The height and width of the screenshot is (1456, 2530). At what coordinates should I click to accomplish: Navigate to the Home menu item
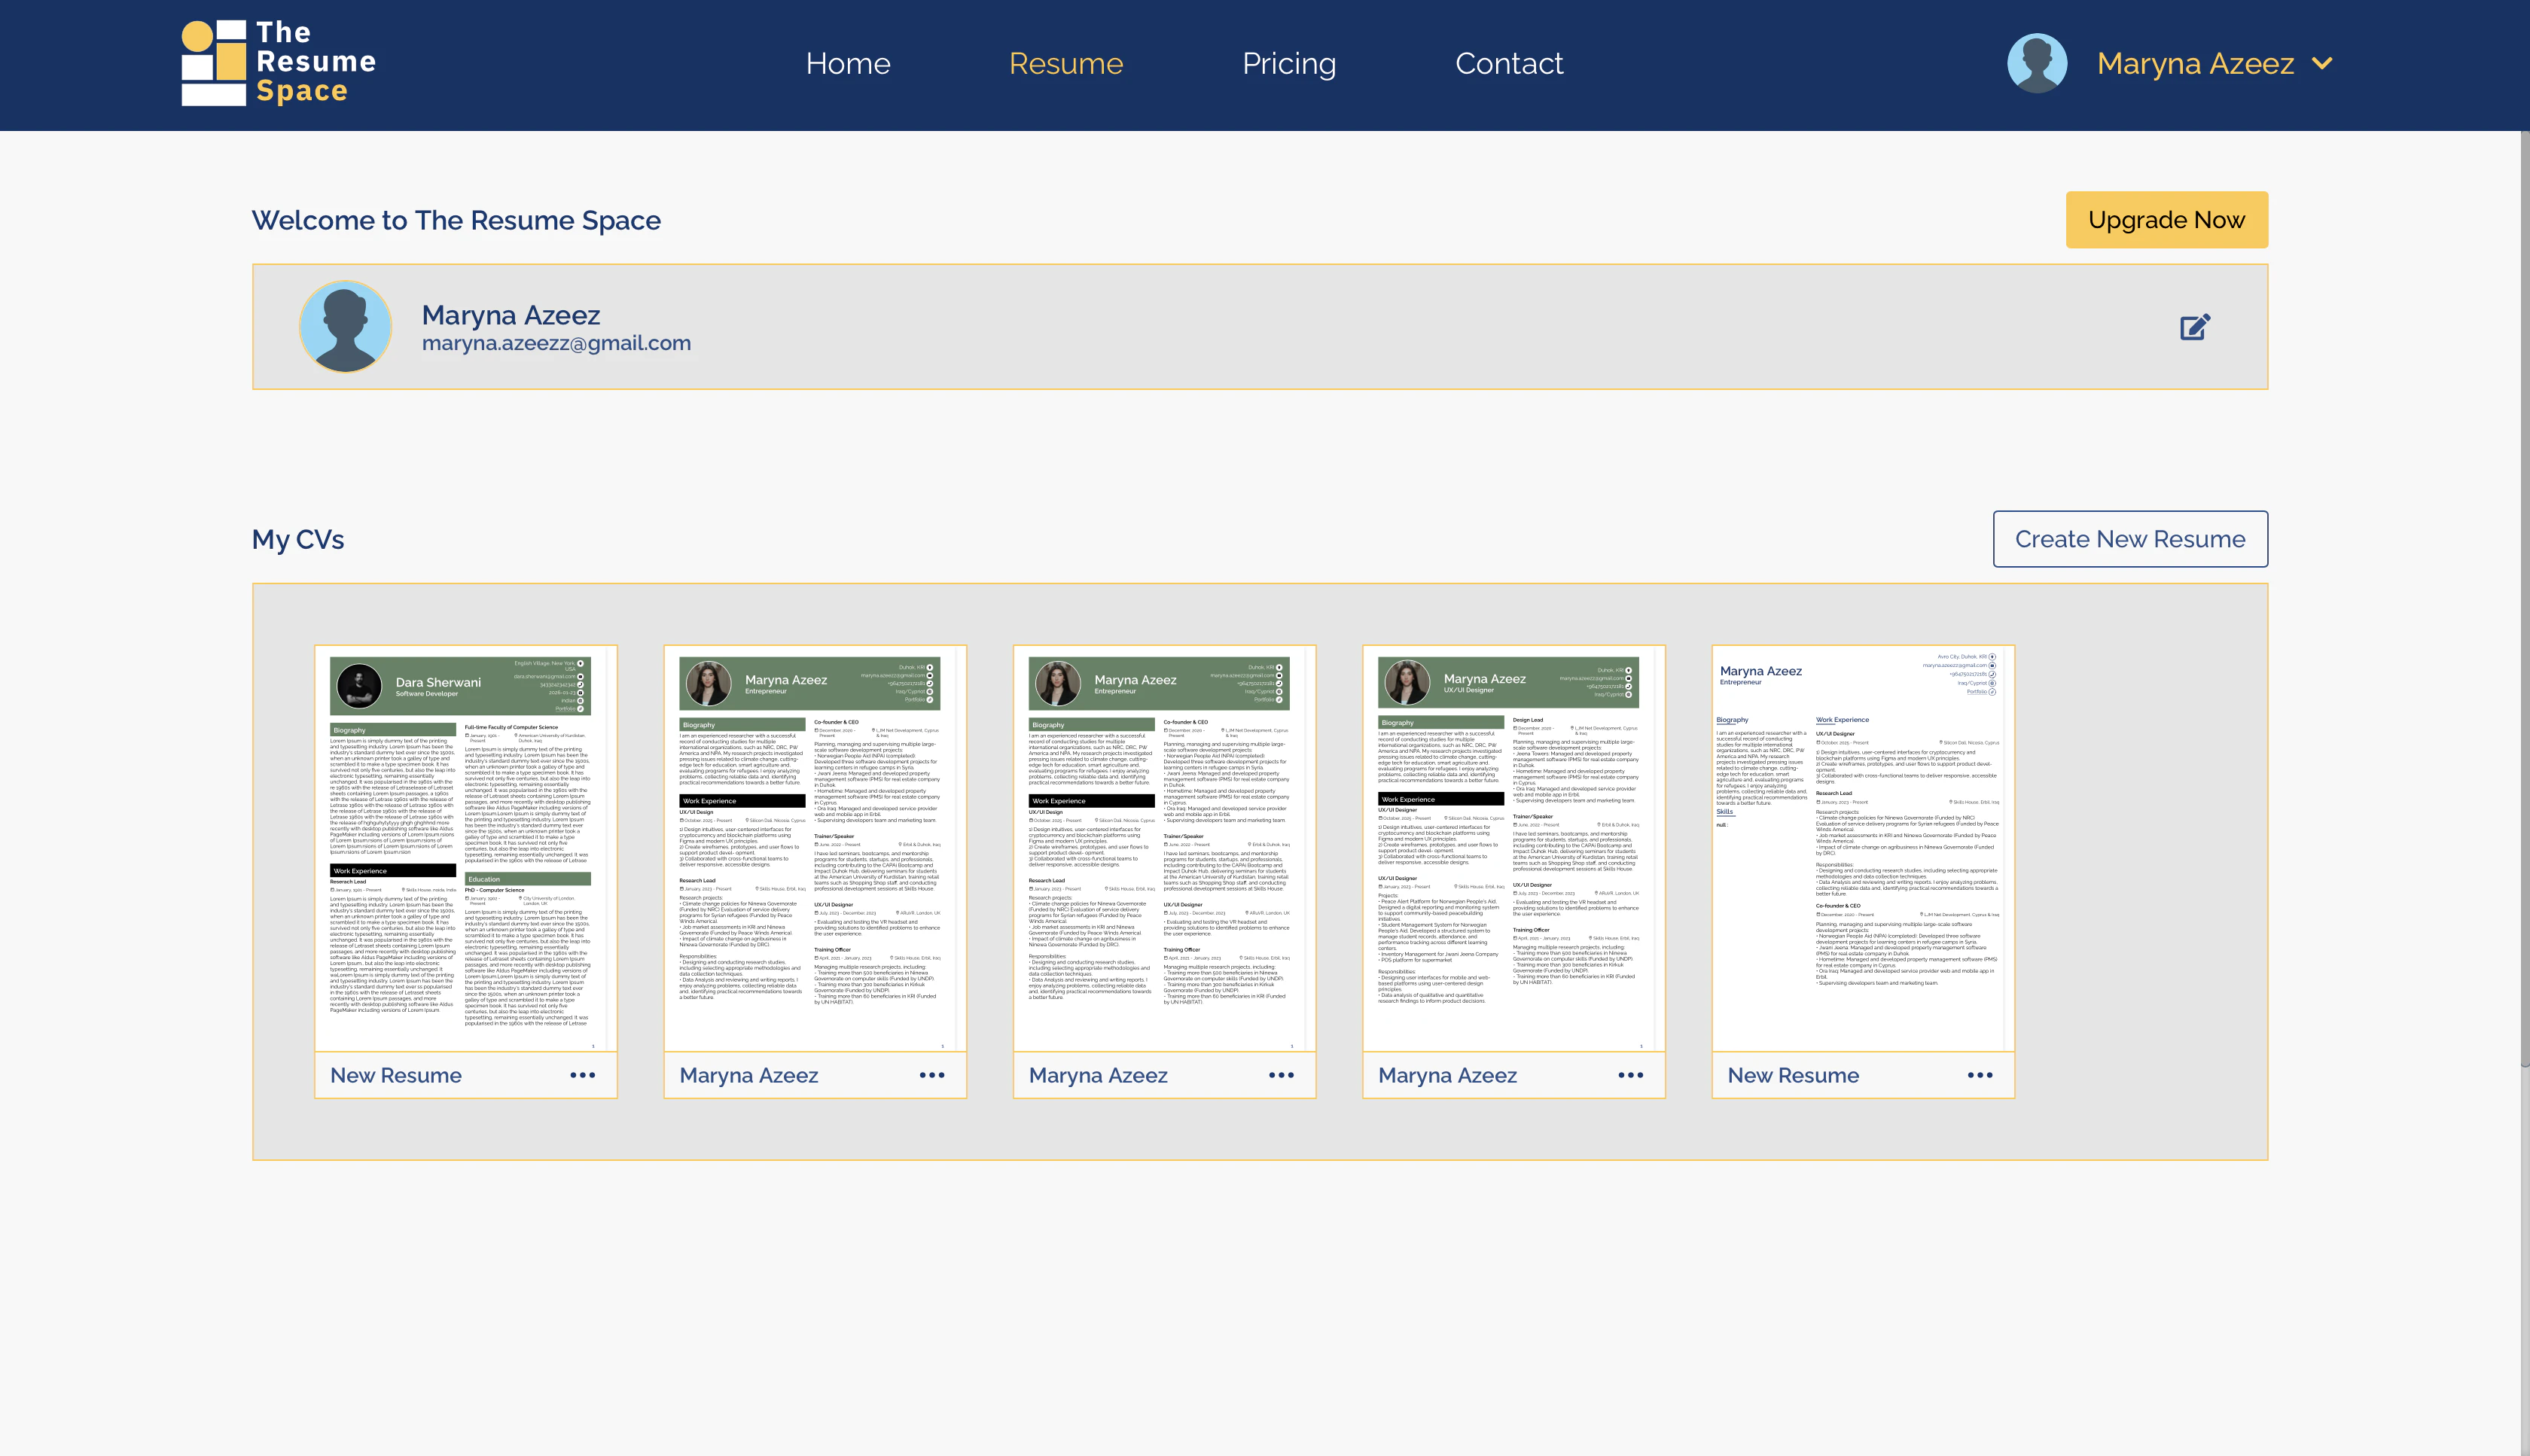pos(848,62)
